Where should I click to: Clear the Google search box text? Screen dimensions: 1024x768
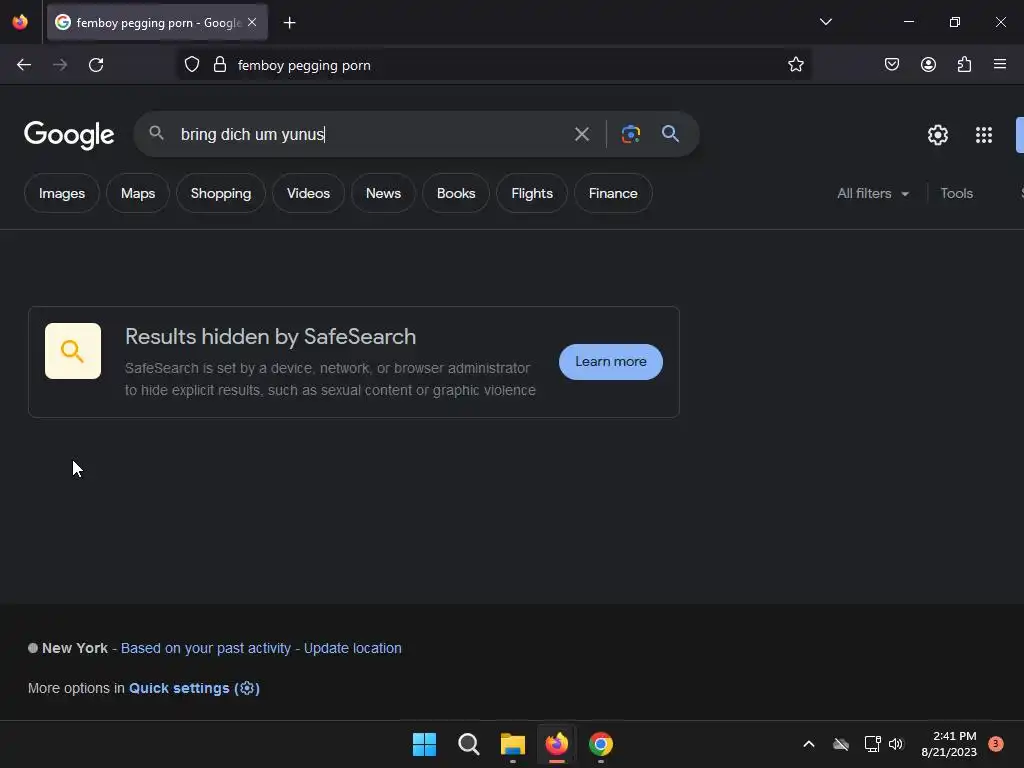[581, 135]
